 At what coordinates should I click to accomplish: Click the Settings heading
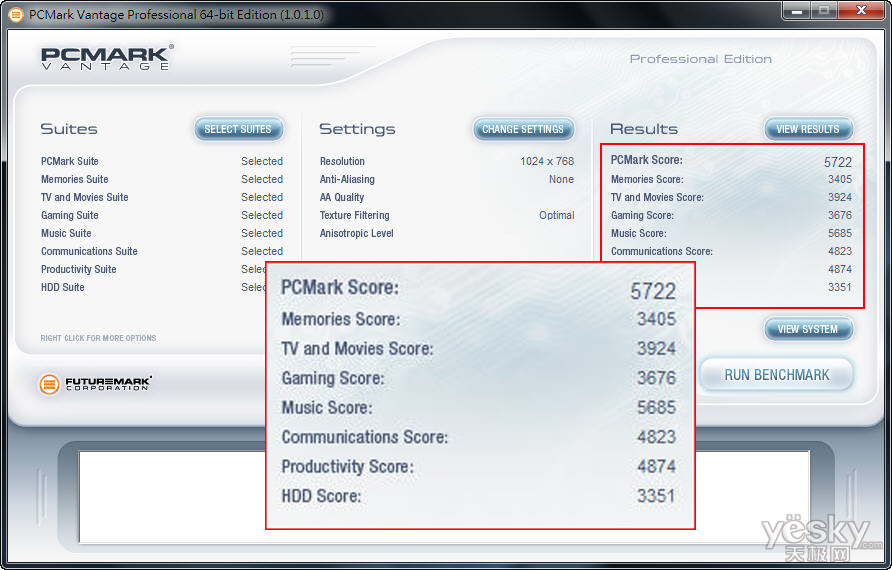pos(357,129)
